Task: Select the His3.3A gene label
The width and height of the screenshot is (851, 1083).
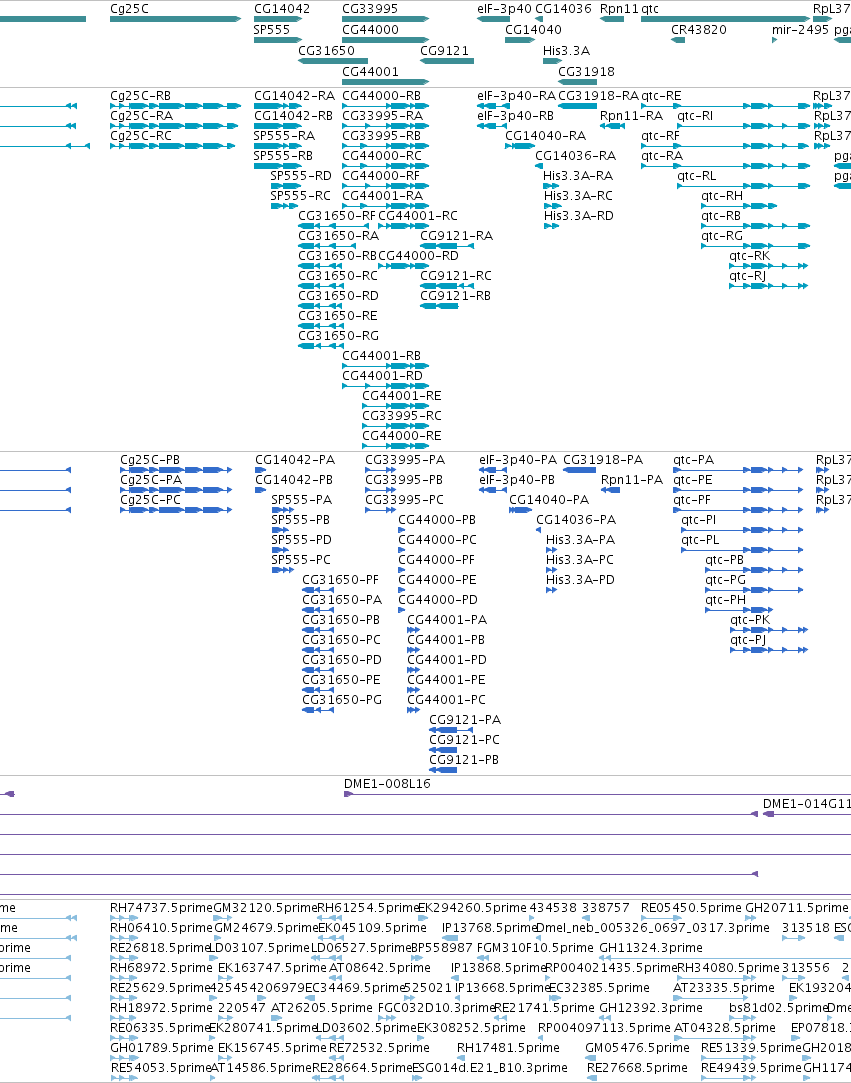Action: click(x=566, y=50)
